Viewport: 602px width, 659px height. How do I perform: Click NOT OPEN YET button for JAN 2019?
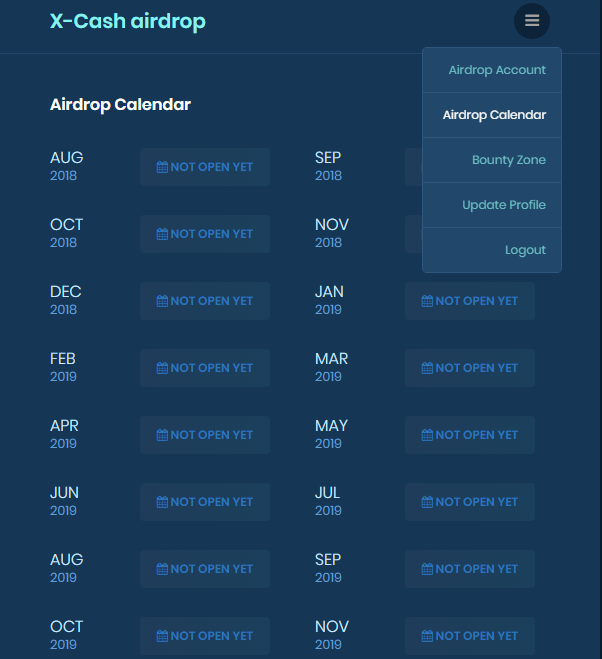(x=470, y=301)
